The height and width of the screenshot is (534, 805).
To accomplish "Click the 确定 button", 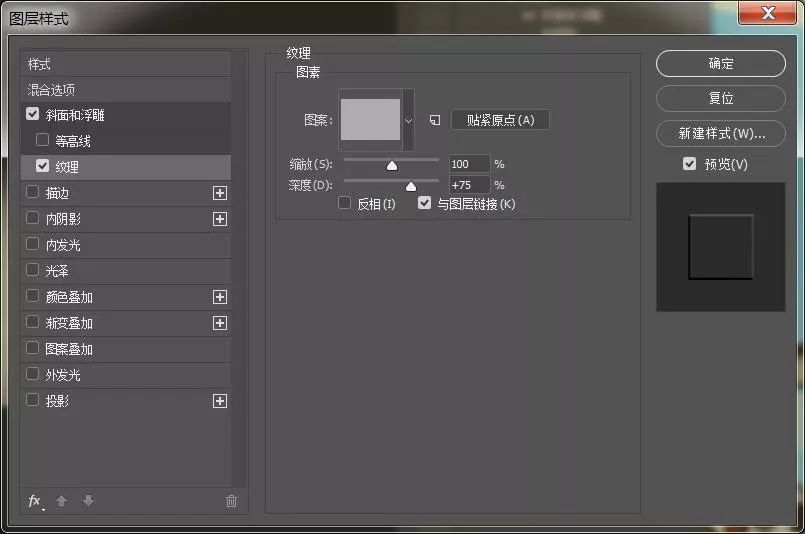I will (x=720, y=63).
